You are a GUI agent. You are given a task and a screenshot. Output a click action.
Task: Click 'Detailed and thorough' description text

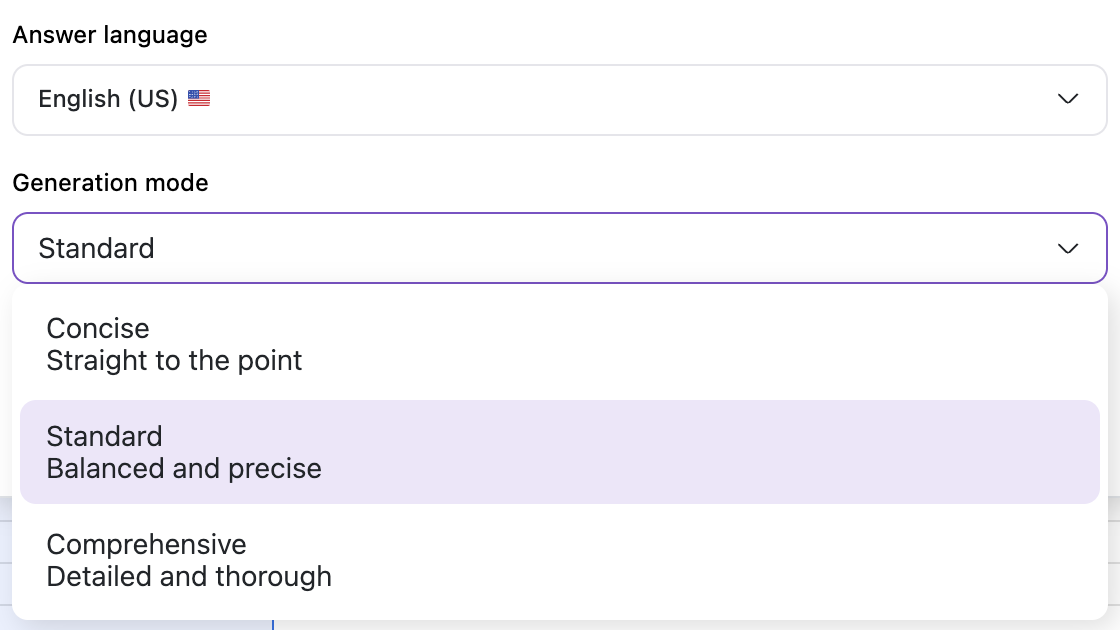tap(189, 576)
